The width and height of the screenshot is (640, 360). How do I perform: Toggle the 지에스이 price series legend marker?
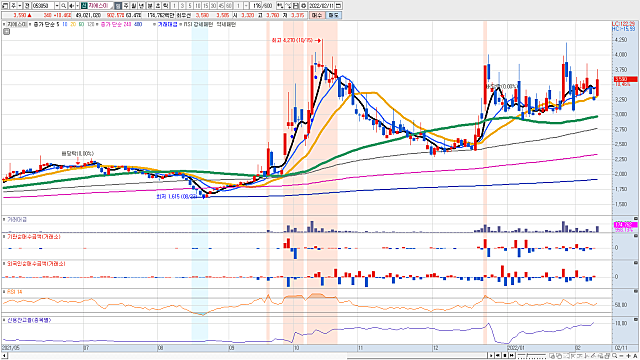point(4,24)
